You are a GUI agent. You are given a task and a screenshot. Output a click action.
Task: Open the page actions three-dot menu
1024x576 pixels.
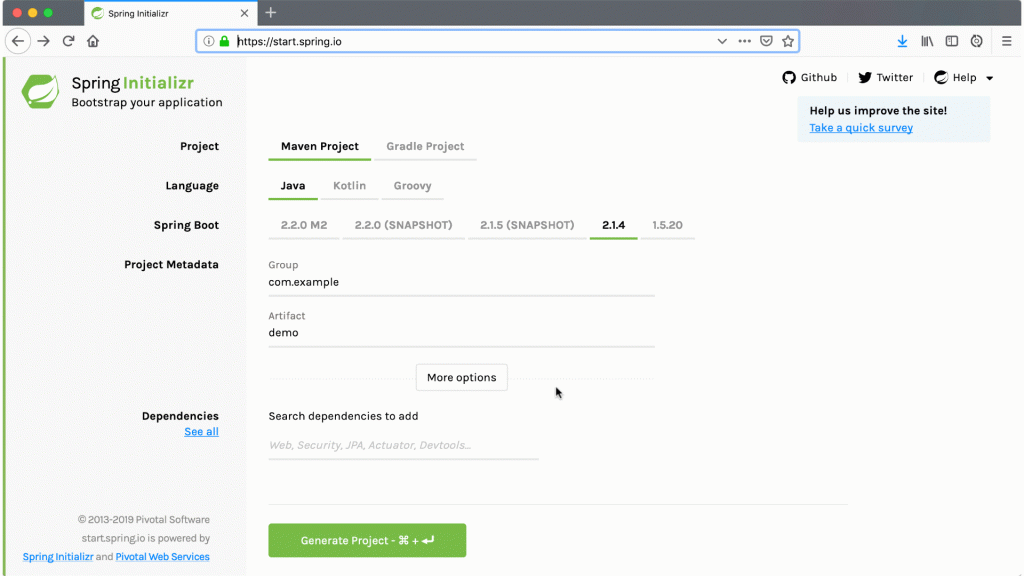tap(744, 41)
